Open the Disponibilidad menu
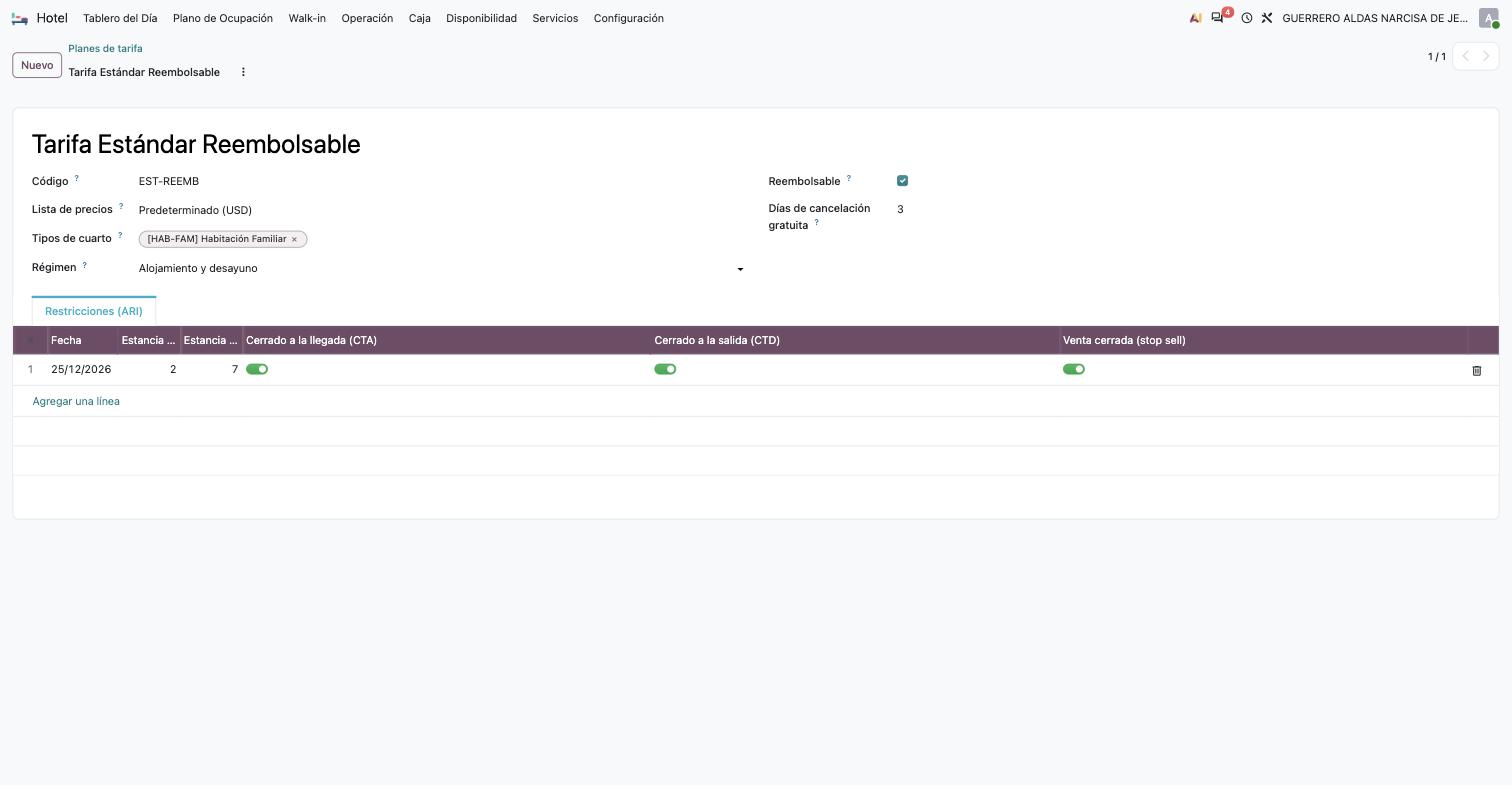The height and width of the screenshot is (785, 1512). 481,18
